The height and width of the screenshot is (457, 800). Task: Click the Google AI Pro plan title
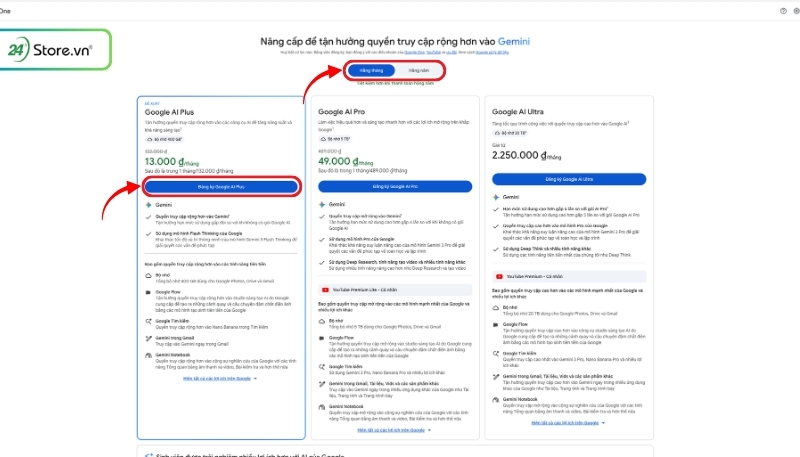pos(341,112)
